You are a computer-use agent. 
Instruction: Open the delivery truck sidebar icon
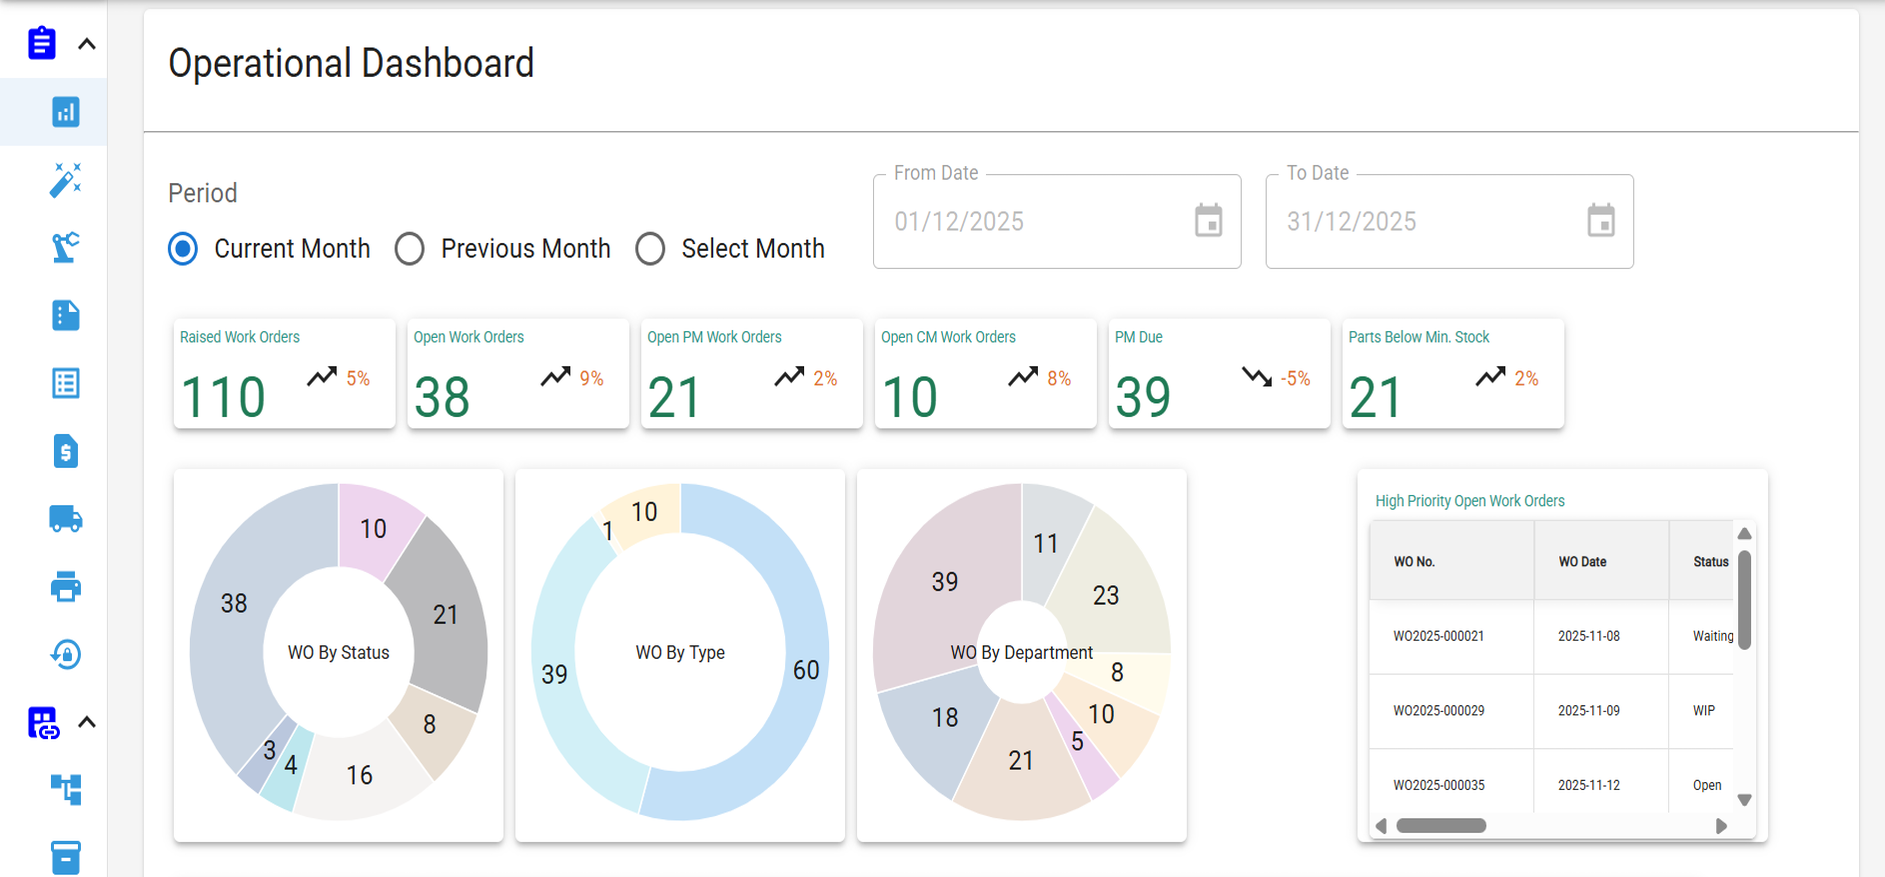(x=66, y=519)
